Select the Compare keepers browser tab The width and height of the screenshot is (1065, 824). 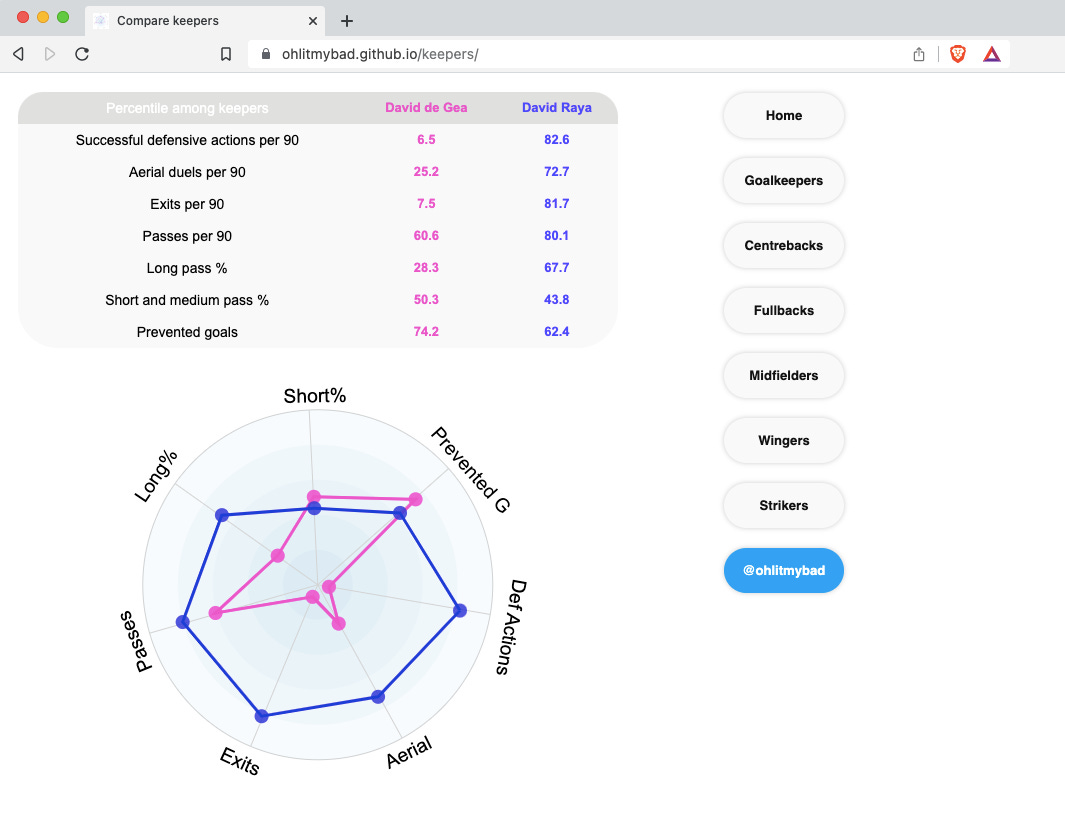(x=180, y=20)
